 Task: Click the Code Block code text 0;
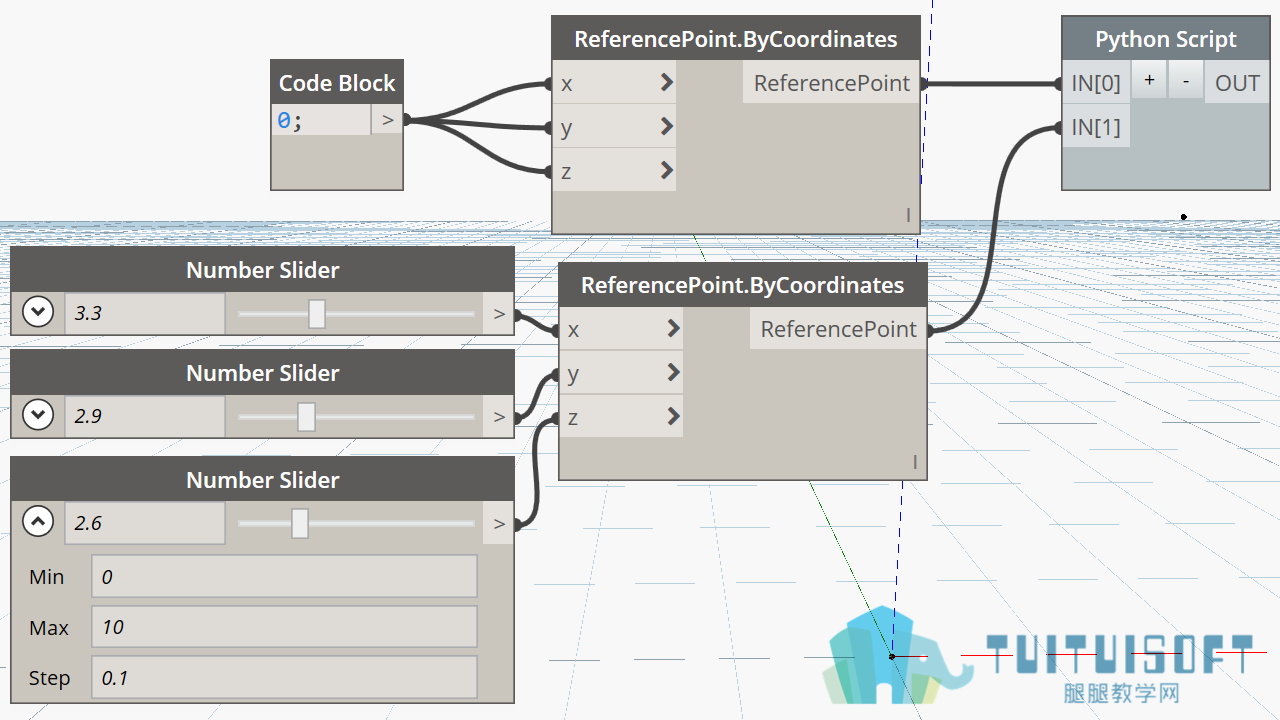tap(289, 120)
